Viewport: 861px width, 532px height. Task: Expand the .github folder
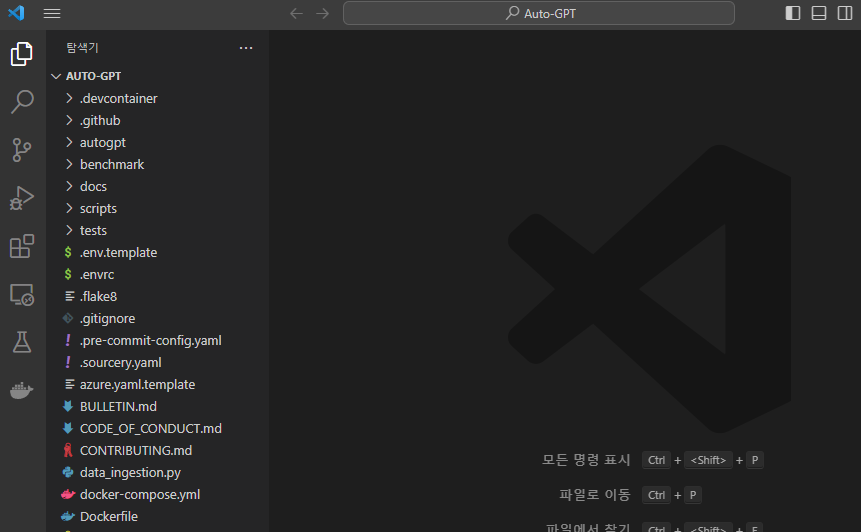[158, 120]
